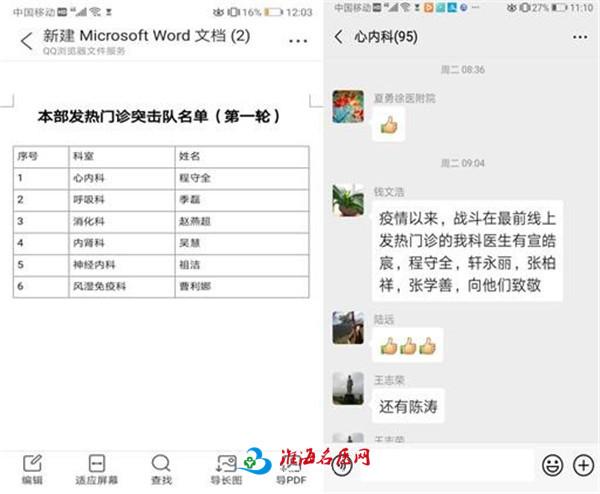Tap the plus icon for more attachments

pyautogui.click(x=583, y=464)
